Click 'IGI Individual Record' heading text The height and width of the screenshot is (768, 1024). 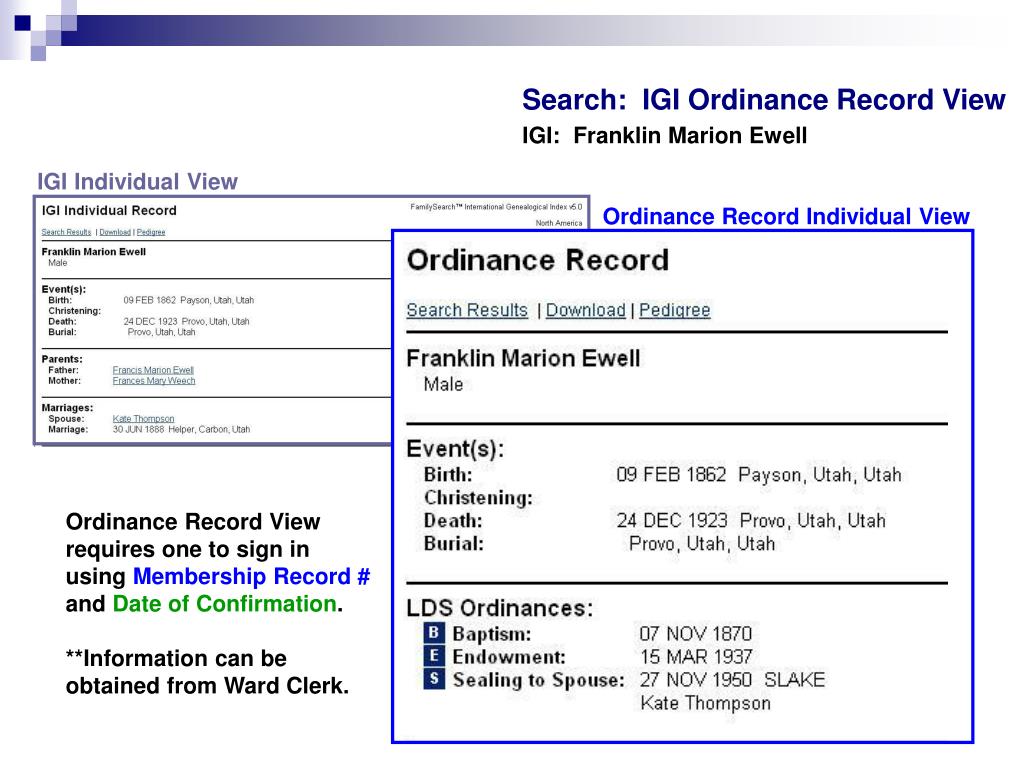click(109, 210)
